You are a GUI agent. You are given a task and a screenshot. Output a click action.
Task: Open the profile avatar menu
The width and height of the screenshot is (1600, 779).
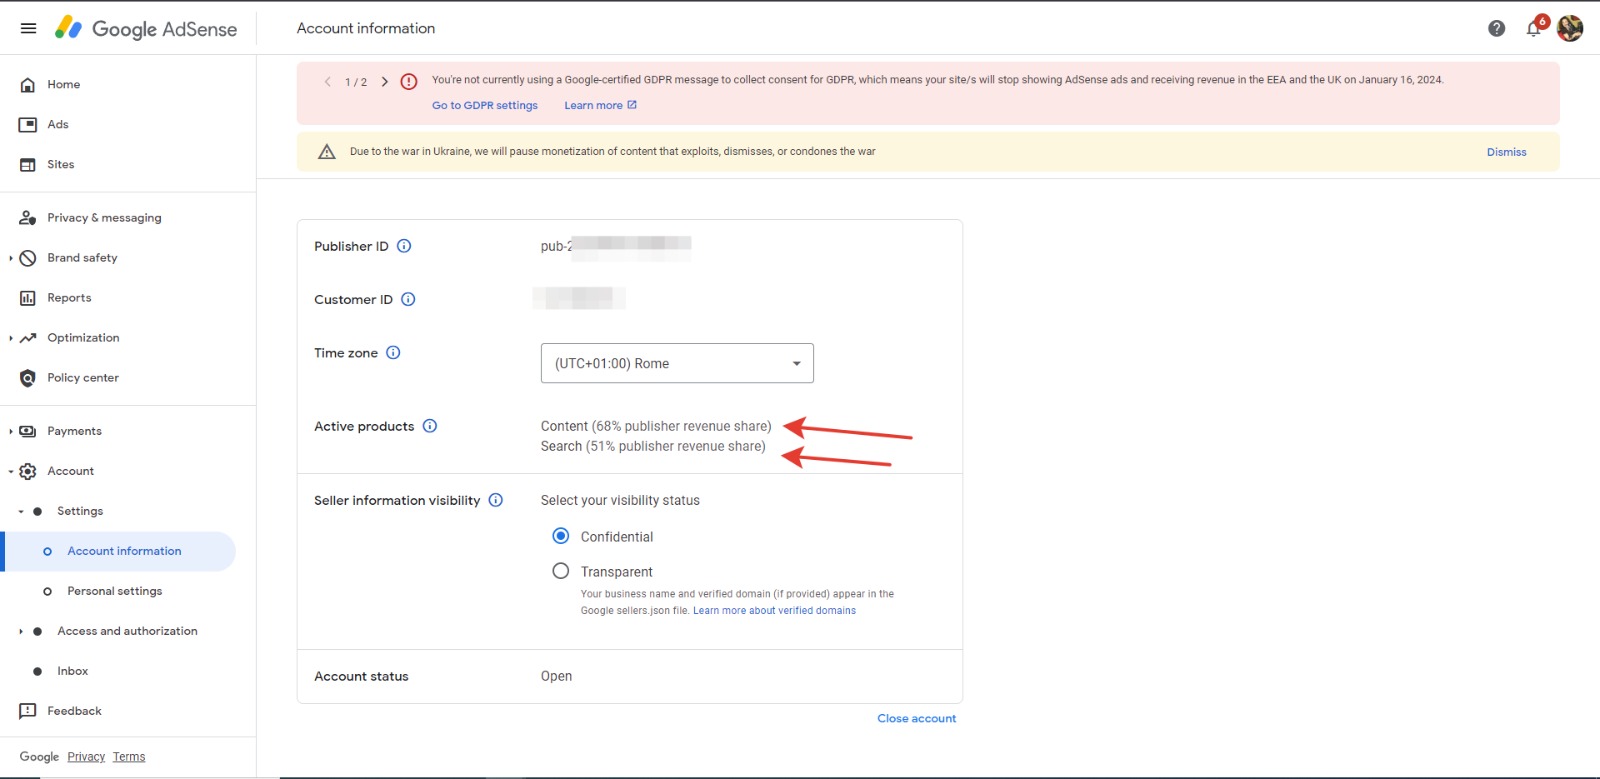[x=1570, y=28]
